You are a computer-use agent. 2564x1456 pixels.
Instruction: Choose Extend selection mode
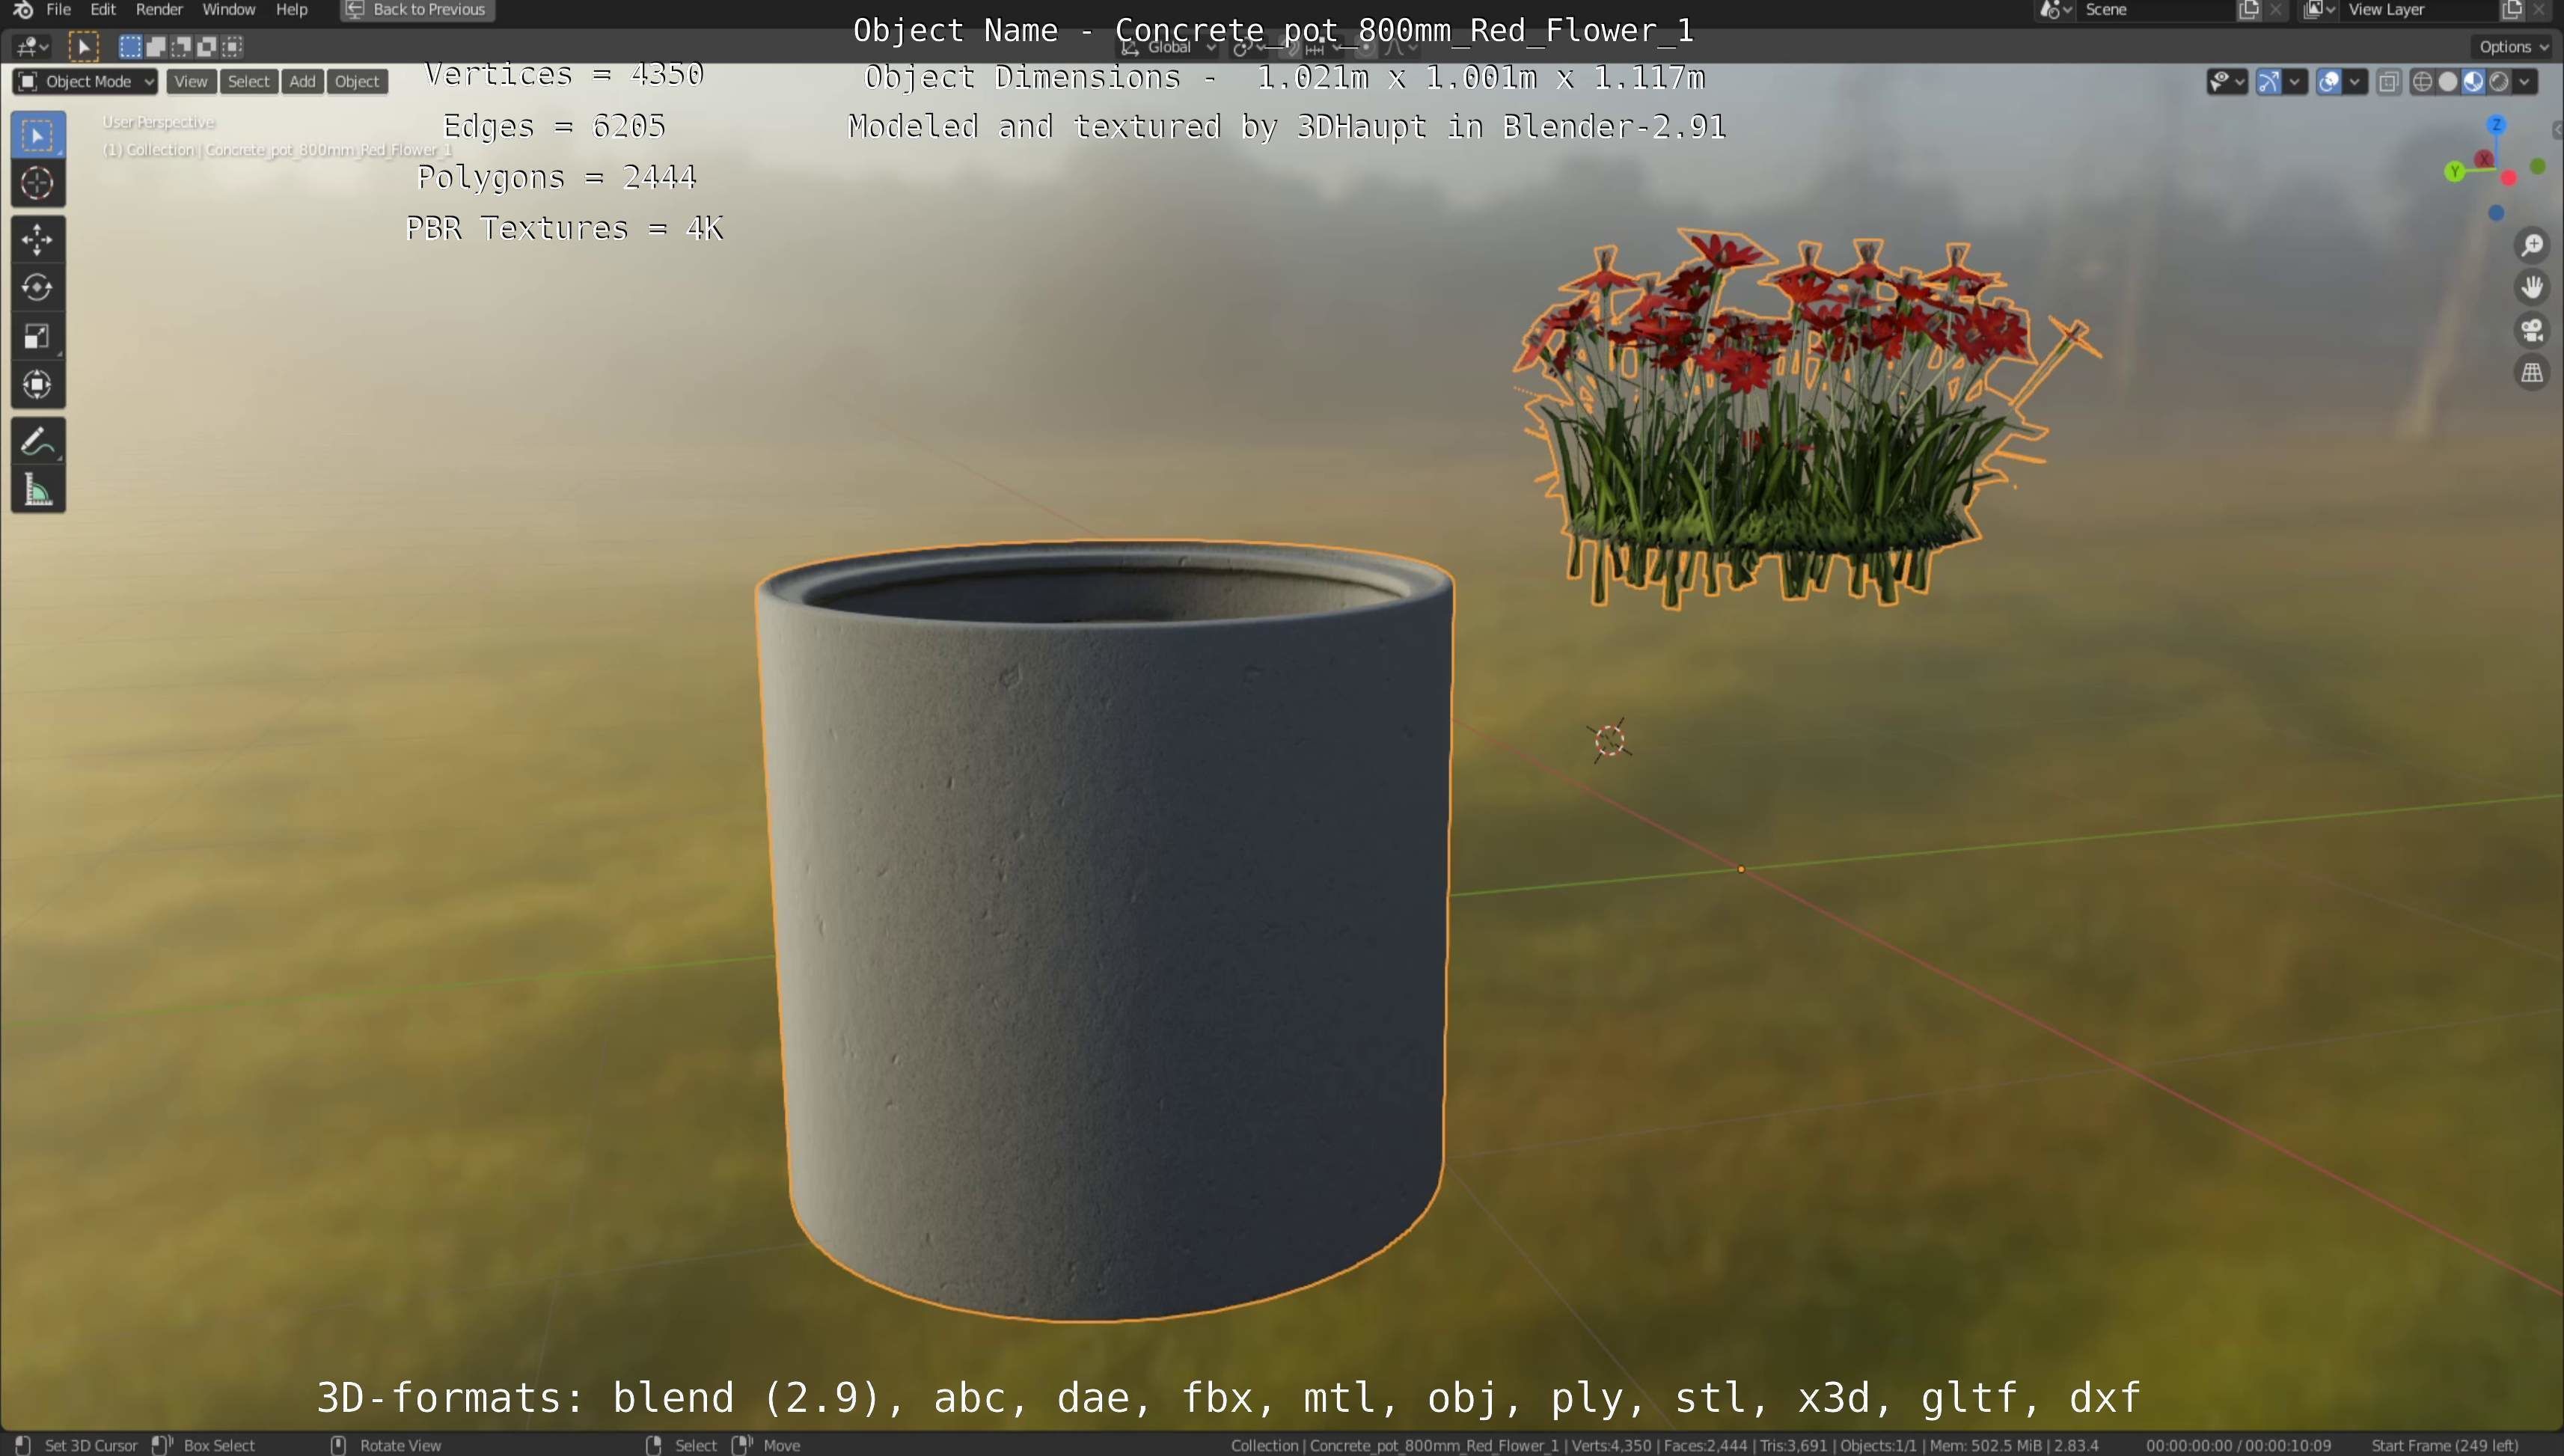[x=156, y=46]
